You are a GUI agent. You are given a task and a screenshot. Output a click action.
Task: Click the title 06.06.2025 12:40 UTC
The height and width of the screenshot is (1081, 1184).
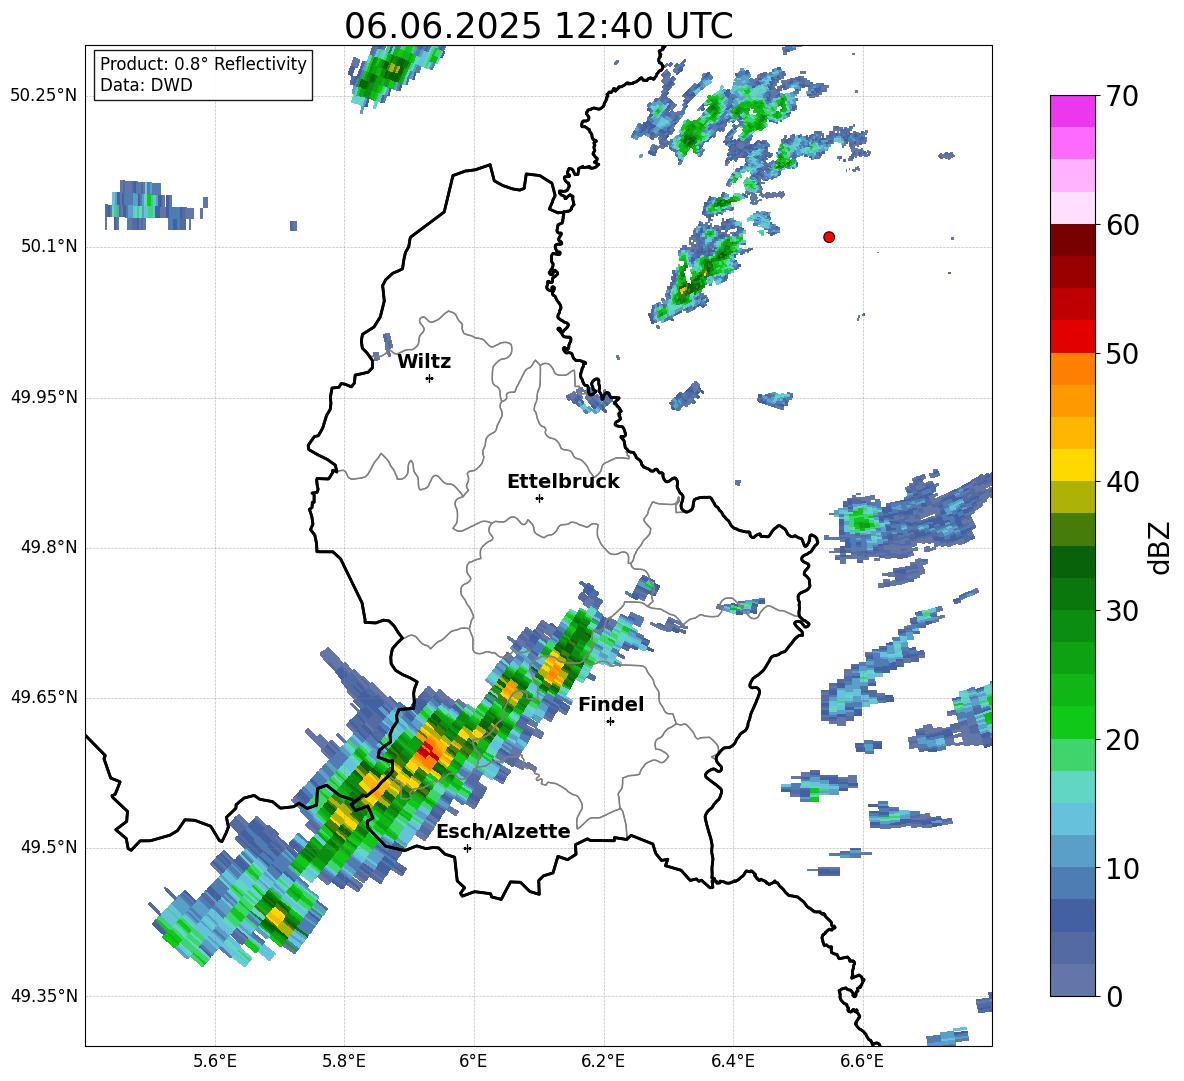click(538, 26)
